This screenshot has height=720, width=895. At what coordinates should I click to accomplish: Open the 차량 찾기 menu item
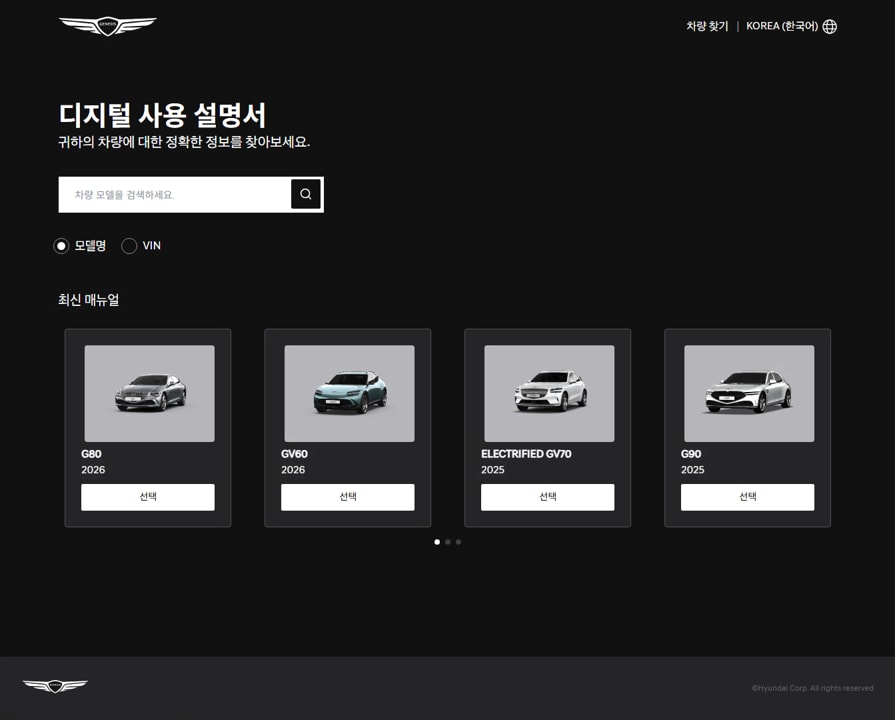707,27
